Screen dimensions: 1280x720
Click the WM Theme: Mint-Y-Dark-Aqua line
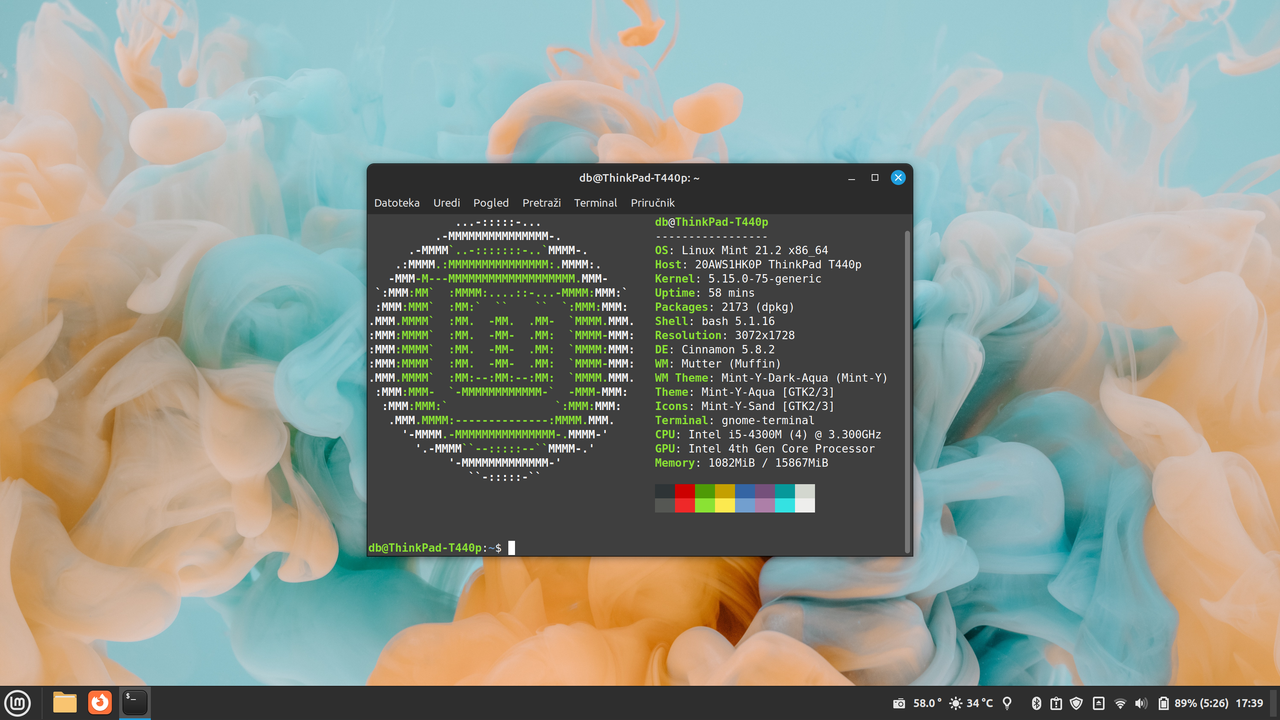point(771,378)
